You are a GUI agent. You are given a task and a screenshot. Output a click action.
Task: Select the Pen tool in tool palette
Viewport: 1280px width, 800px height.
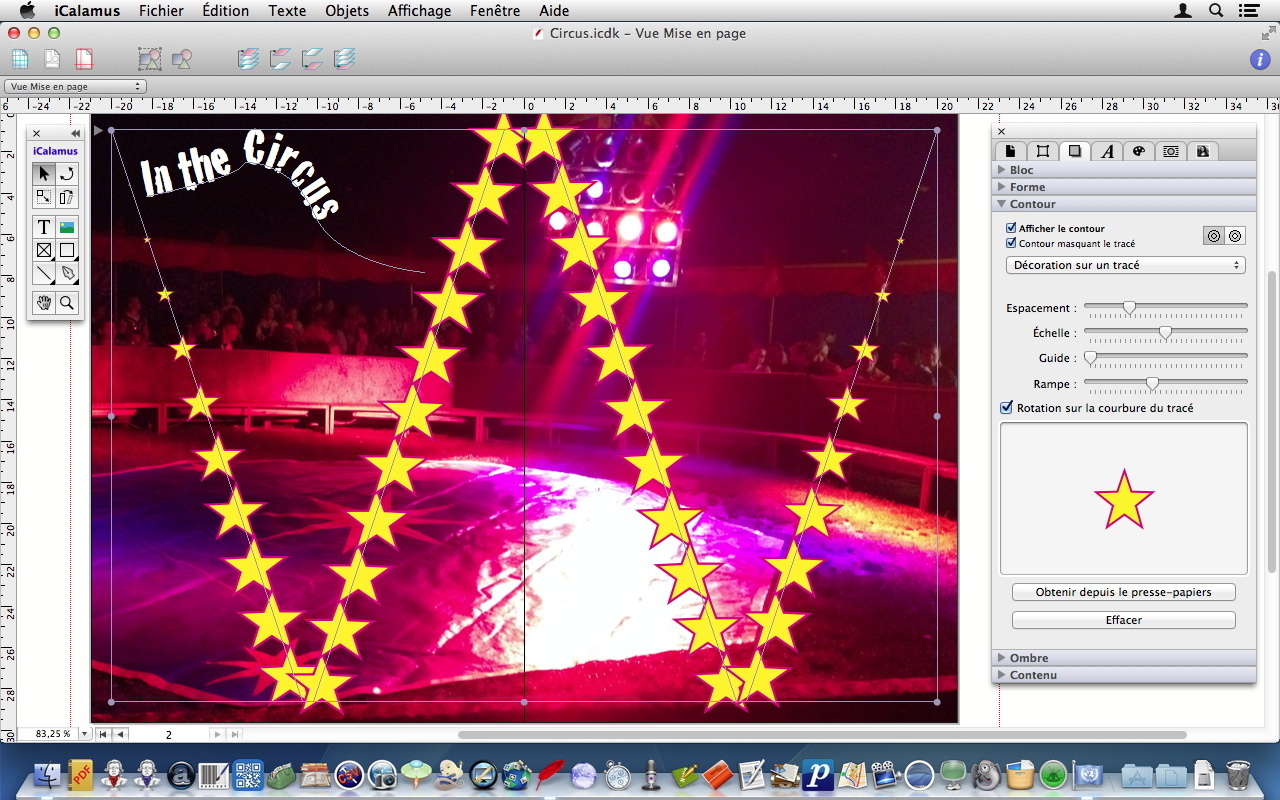click(67, 273)
